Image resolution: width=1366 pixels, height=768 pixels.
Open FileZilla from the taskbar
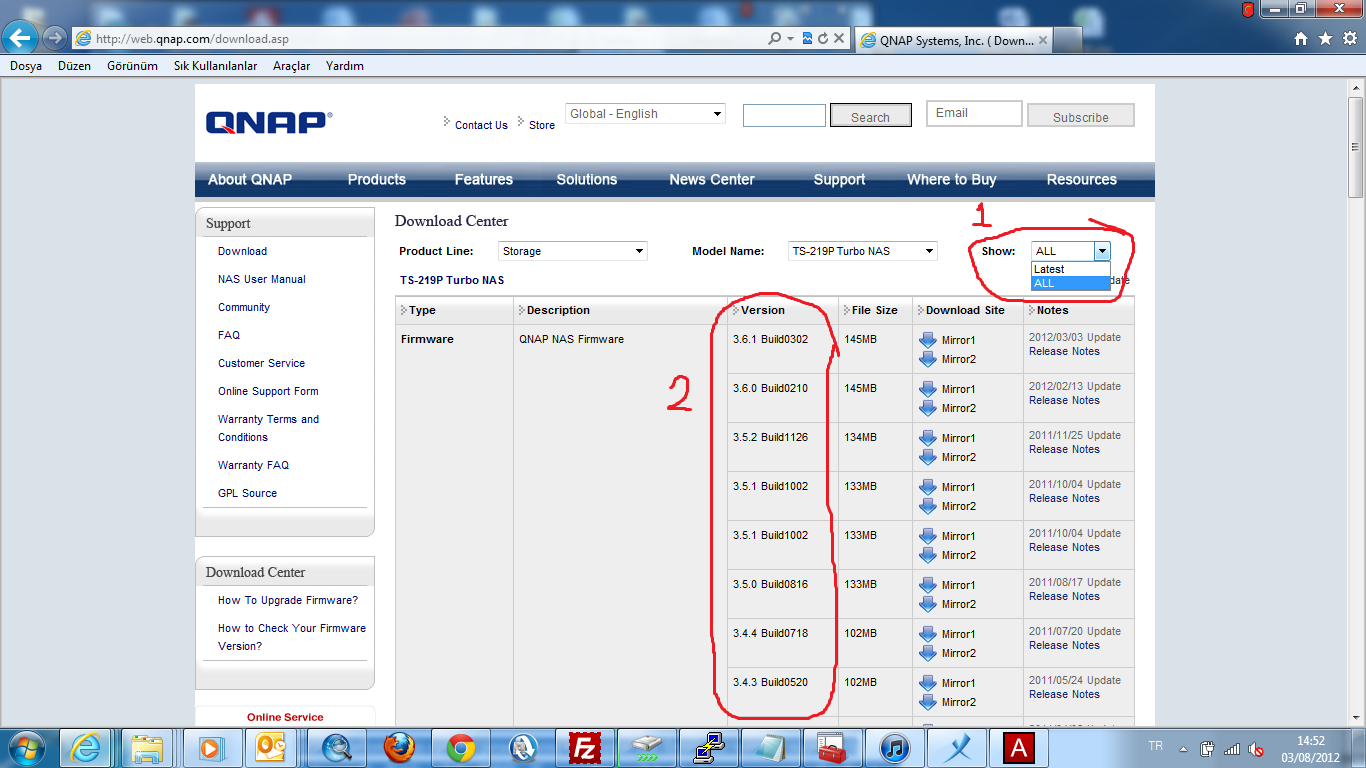pos(584,747)
